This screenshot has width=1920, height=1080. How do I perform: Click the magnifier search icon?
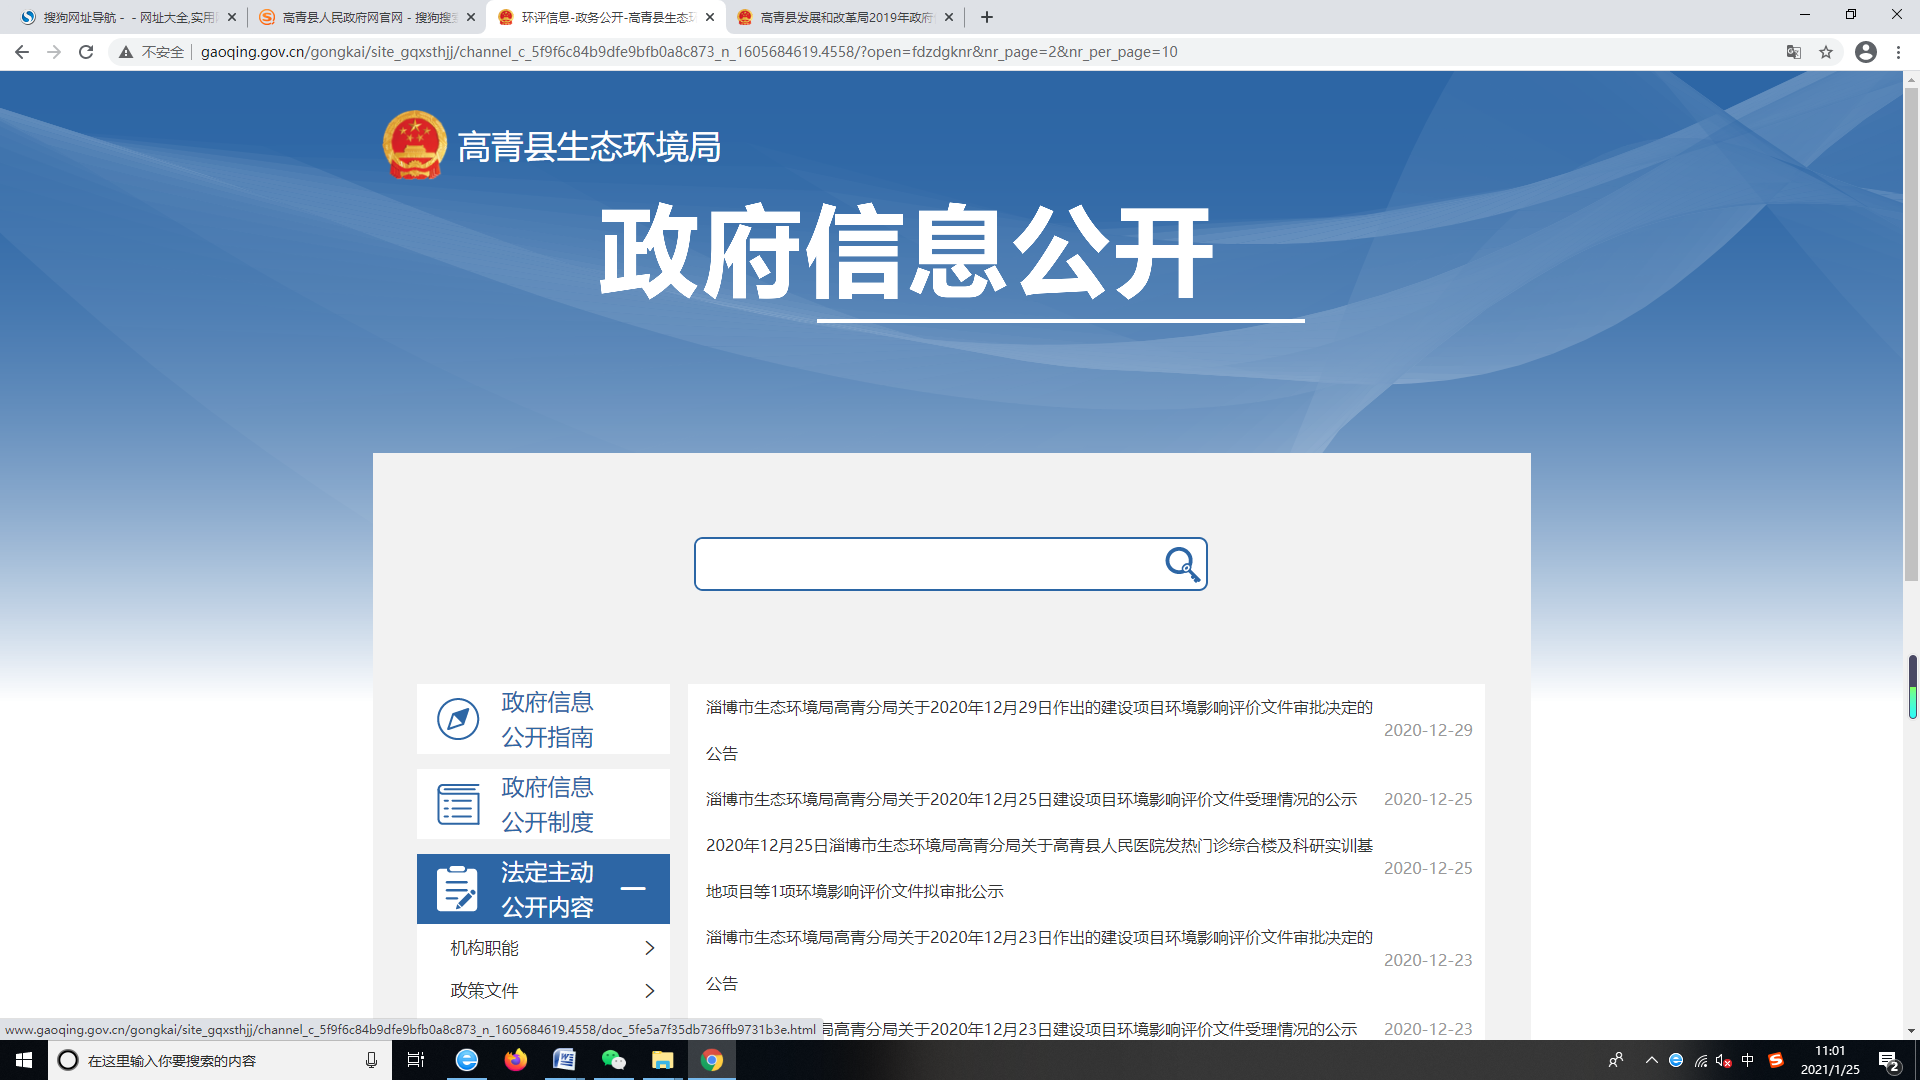tap(1182, 564)
